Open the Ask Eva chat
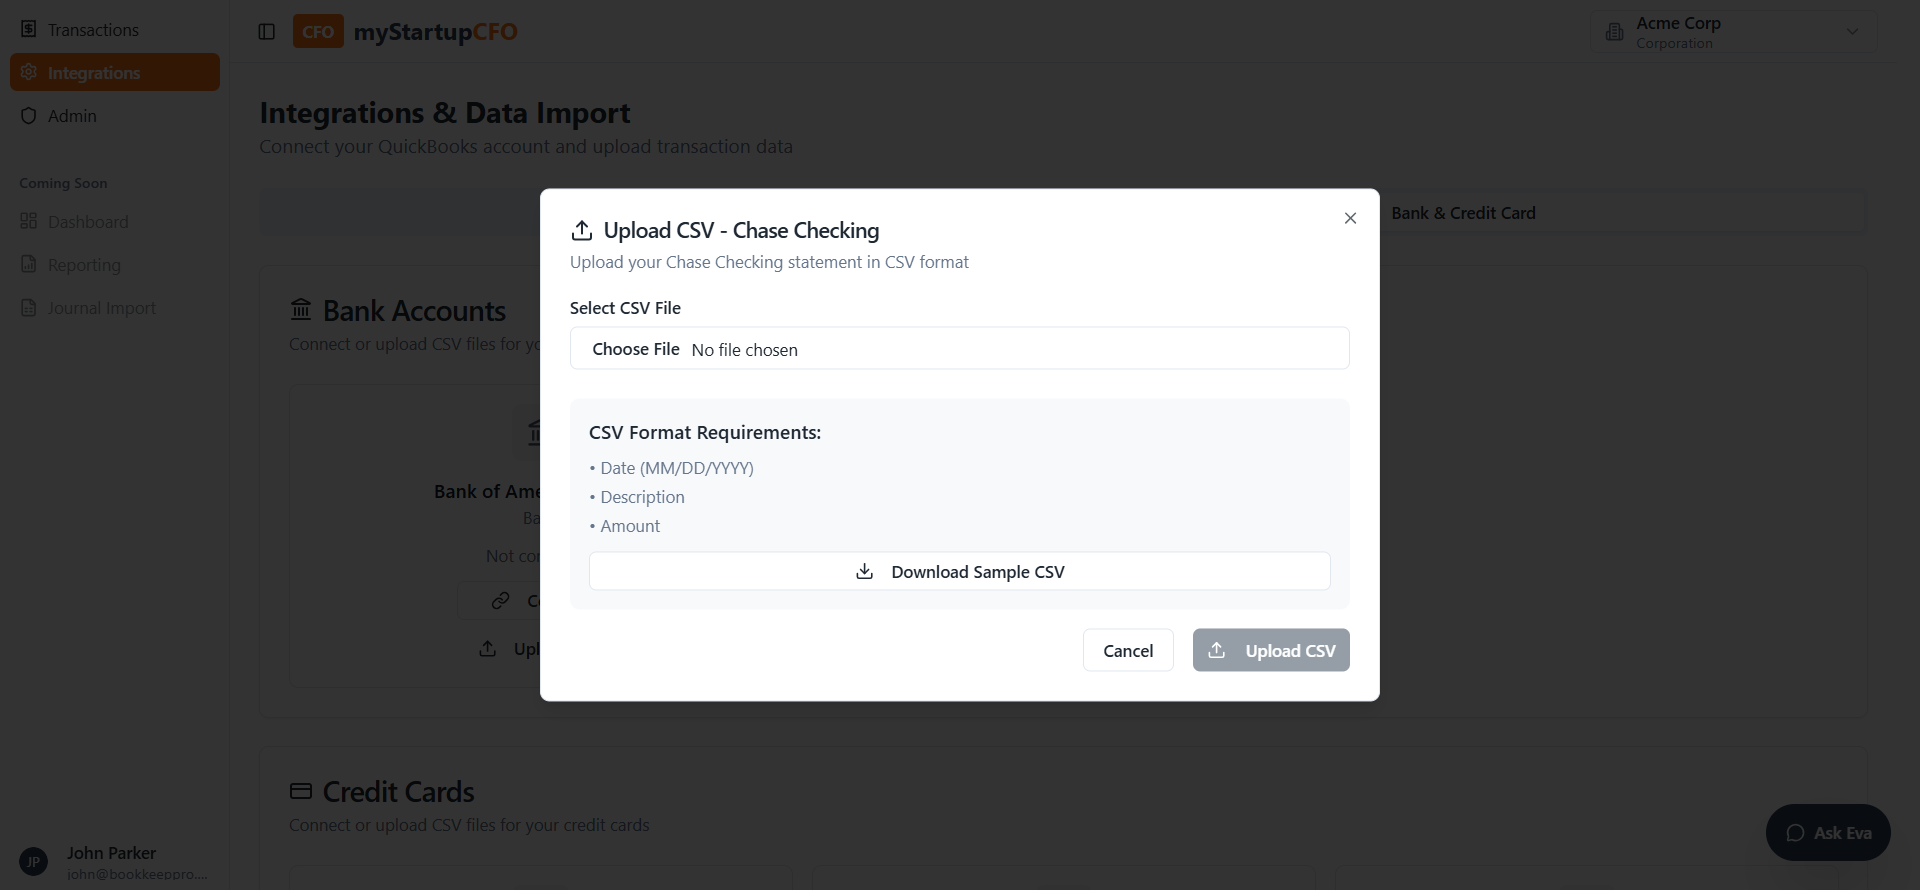Screen dimensions: 1920x890 pyautogui.click(x=1827, y=833)
